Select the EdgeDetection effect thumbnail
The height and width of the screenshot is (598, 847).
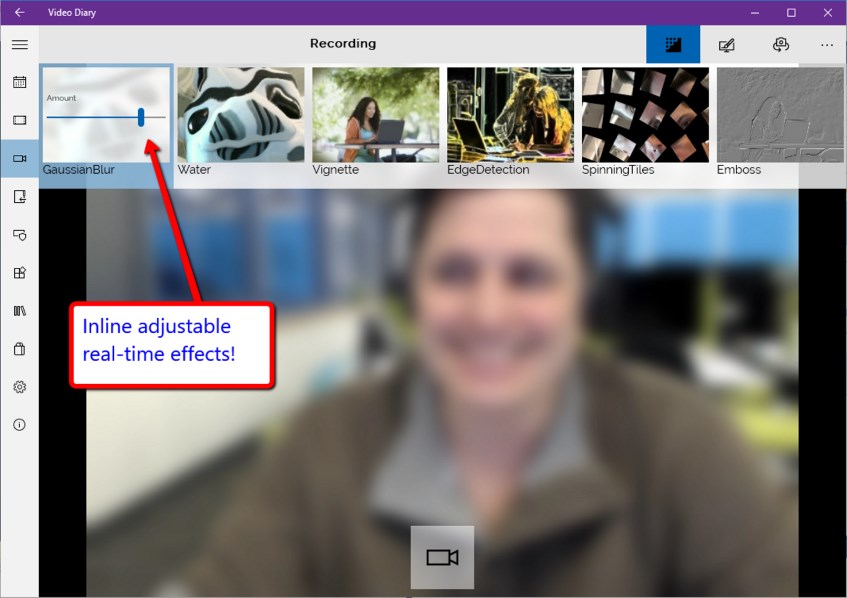click(x=510, y=115)
